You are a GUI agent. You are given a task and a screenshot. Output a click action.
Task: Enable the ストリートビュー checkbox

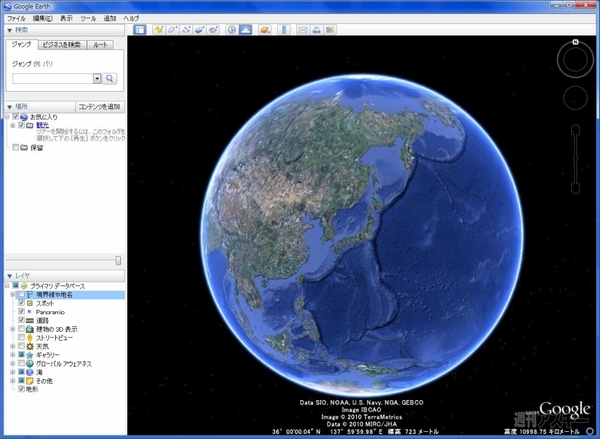21,338
